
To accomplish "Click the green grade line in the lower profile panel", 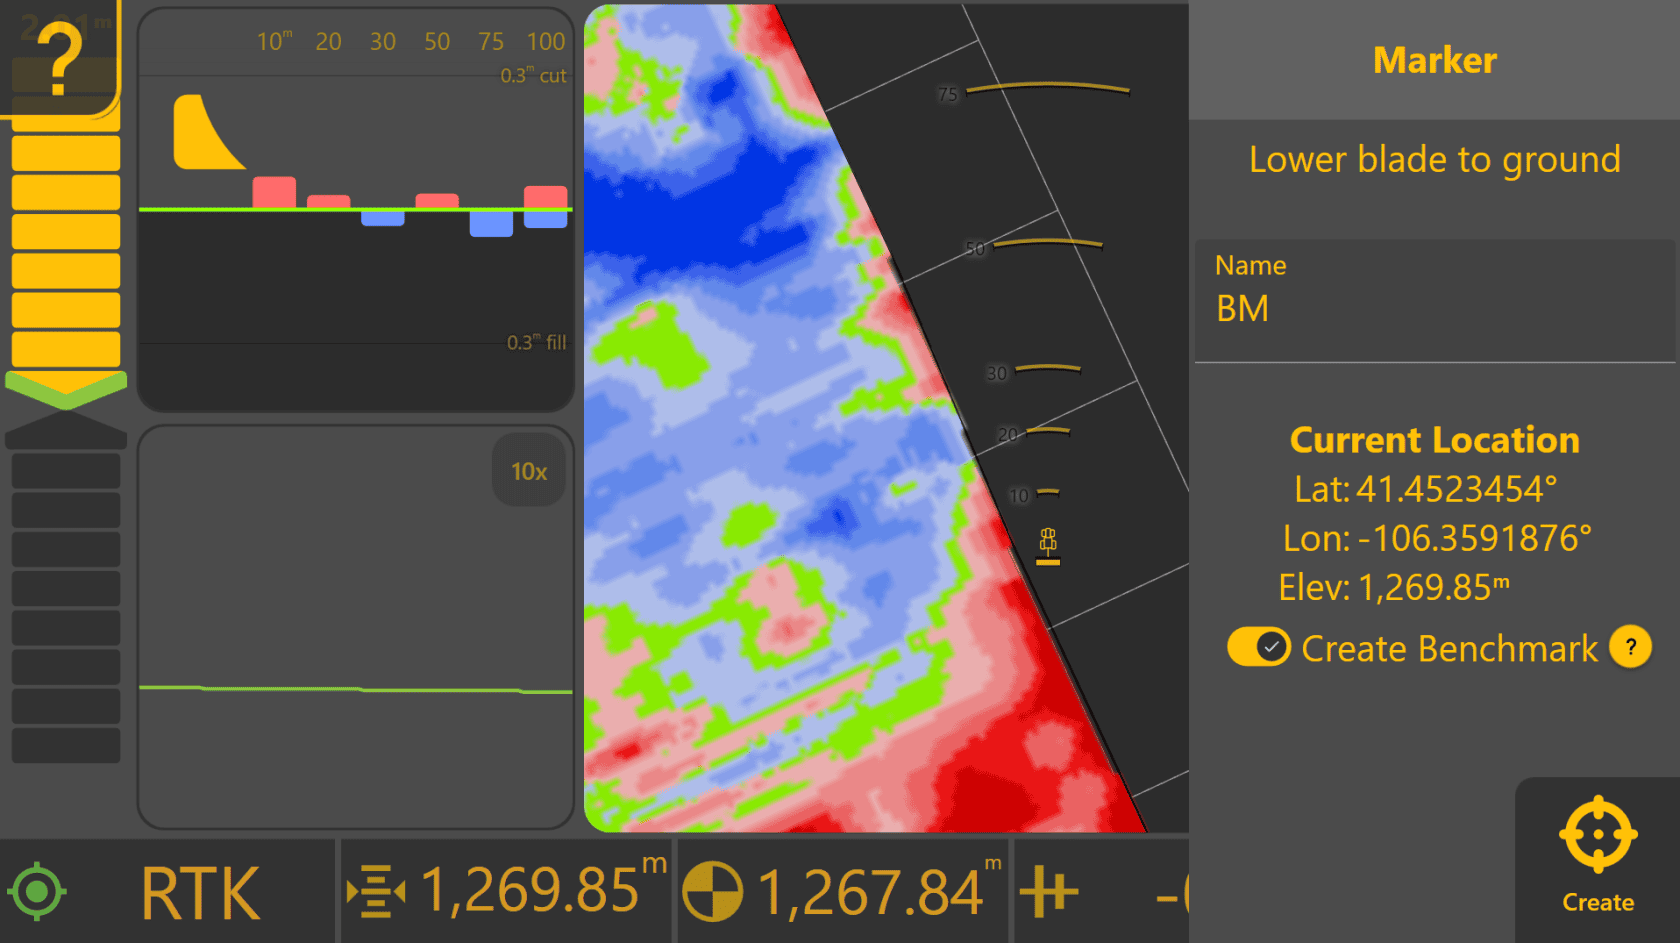I will [355, 689].
